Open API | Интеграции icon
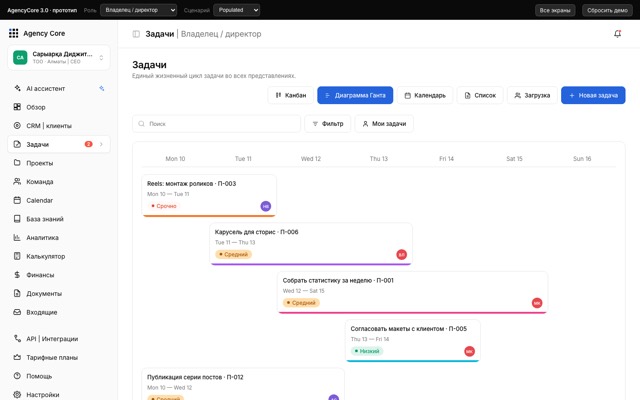Image resolution: width=640 pixels, height=400 pixels. pyautogui.click(x=17, y=338)
